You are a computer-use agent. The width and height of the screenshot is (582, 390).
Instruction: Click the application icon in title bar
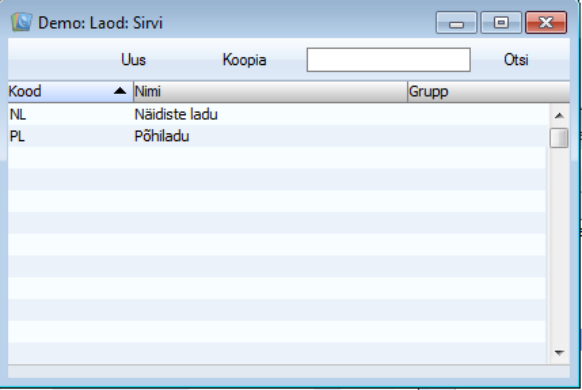(x=22, y=22)
